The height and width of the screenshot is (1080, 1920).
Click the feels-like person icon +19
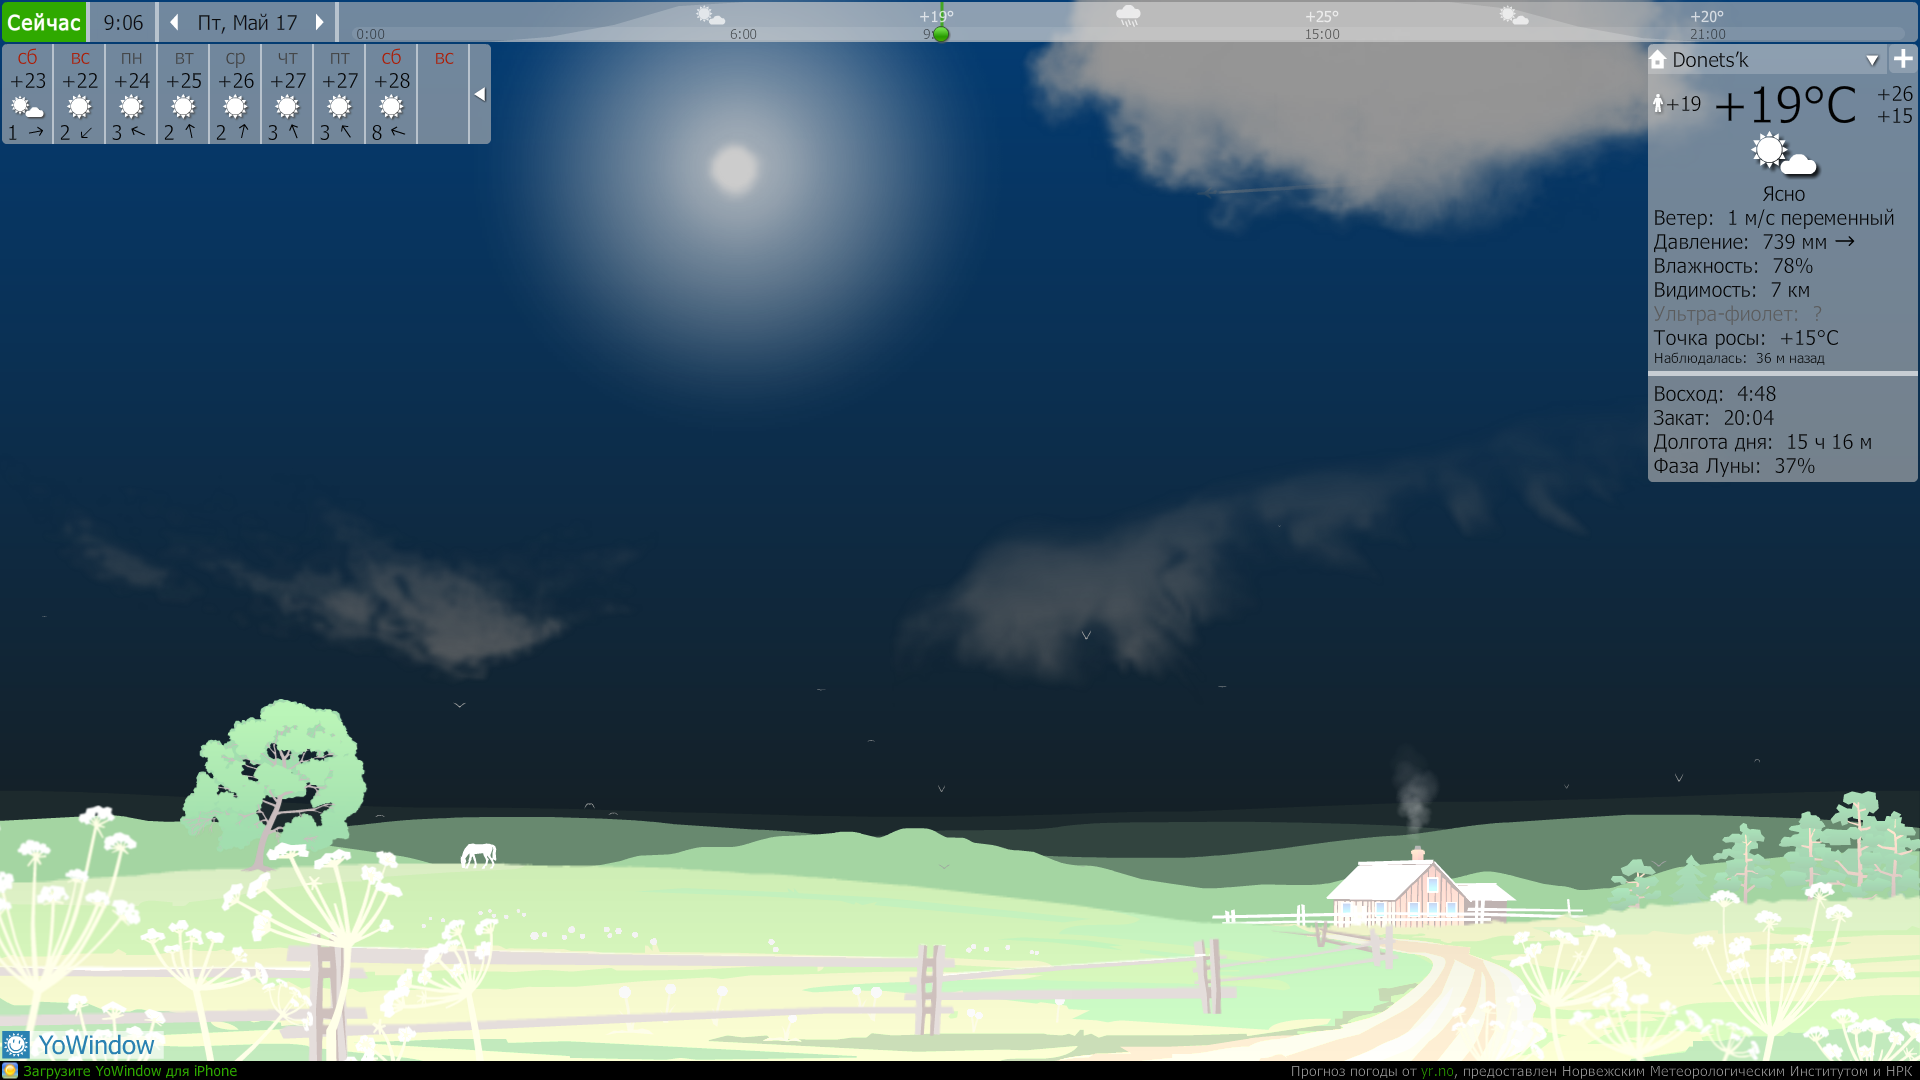tap(1658, 103)
